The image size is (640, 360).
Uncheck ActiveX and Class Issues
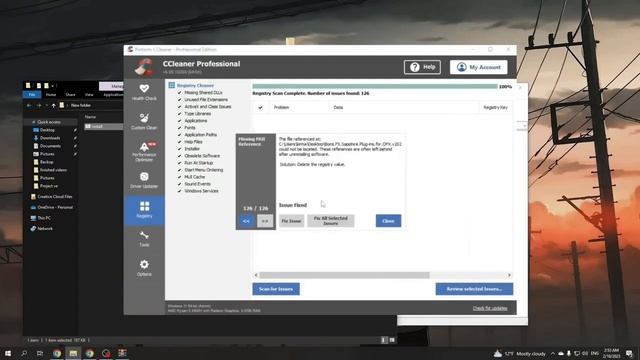(180, 107)
